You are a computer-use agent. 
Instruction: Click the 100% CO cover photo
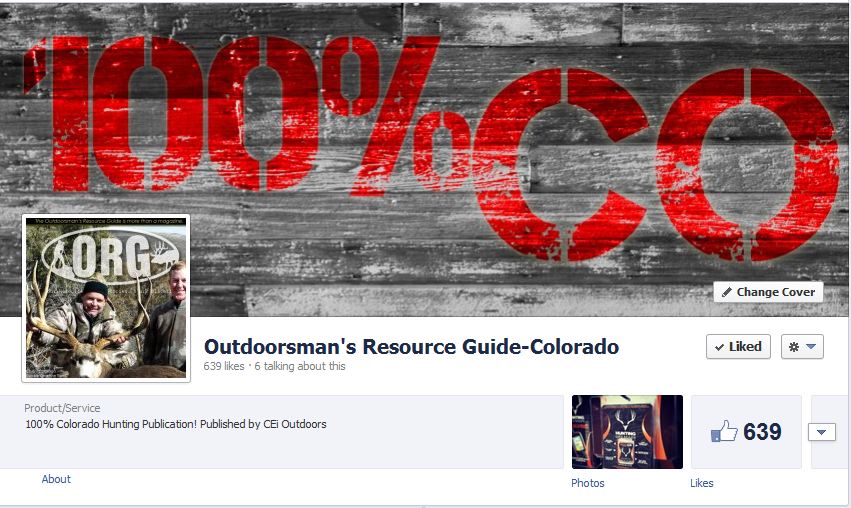pyautogui.click(x=426, y=158)
